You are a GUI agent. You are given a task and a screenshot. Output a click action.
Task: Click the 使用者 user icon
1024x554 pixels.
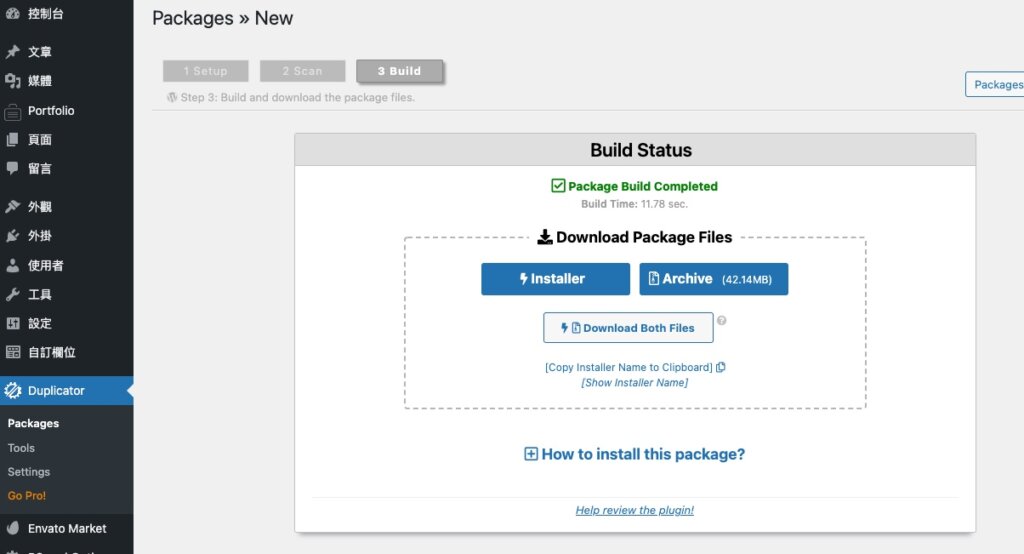click(x=12, y=265)
